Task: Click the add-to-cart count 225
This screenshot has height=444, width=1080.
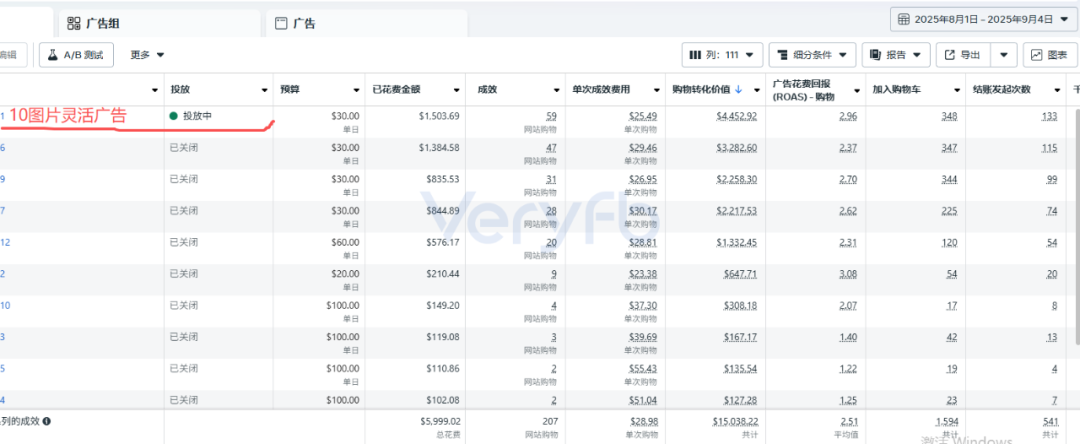Action: coord(950,211)
